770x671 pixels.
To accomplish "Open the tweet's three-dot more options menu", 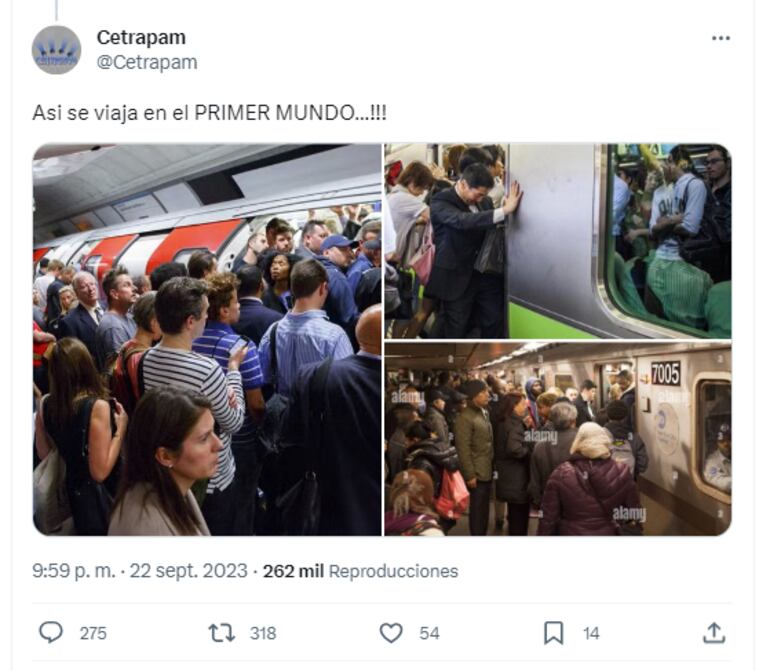I will click(x=720, y=38).
